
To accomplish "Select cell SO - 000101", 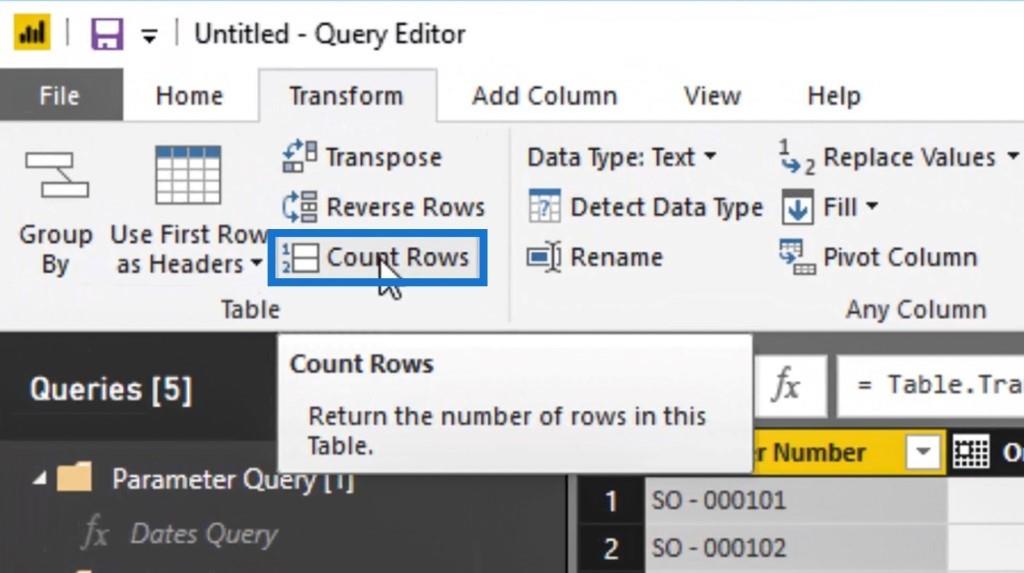I will click(795, 500).
